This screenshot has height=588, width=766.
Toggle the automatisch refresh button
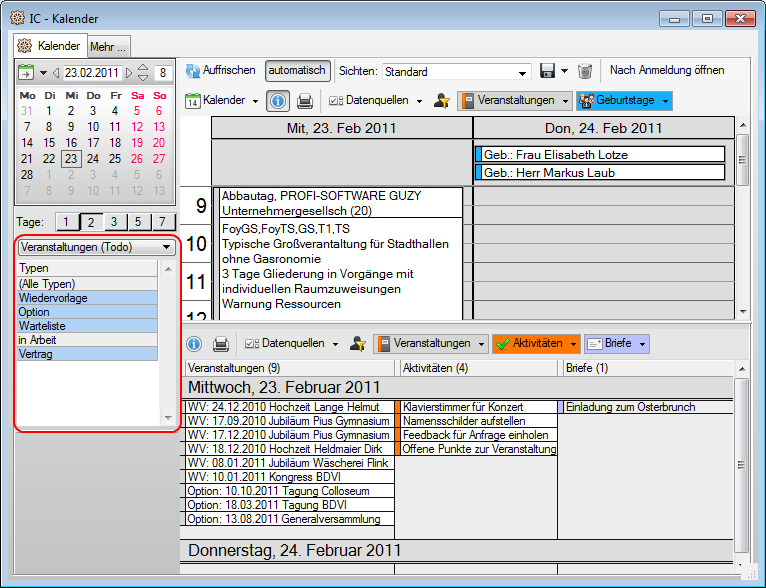(297, 71)
